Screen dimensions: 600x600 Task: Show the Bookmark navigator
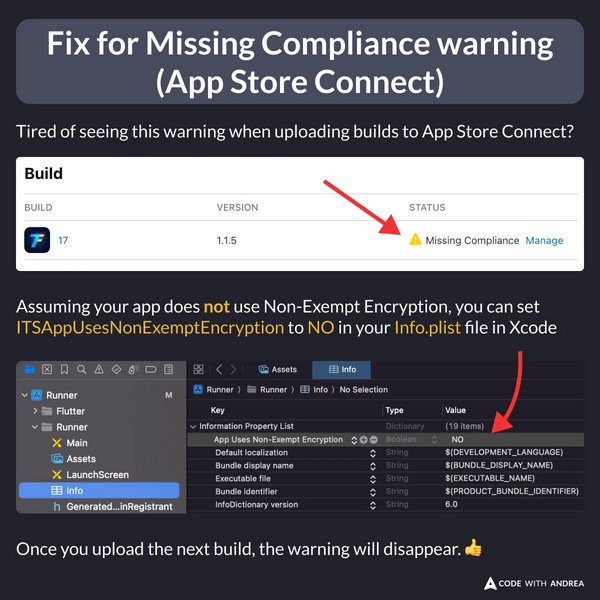[x=64, y=369]
